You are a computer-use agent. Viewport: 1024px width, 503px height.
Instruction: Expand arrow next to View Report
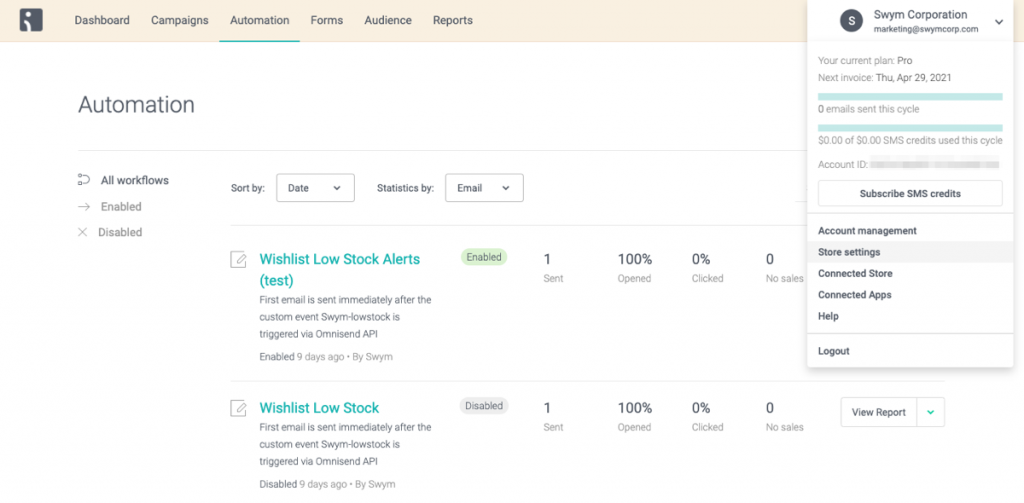(x=931, y=412)
